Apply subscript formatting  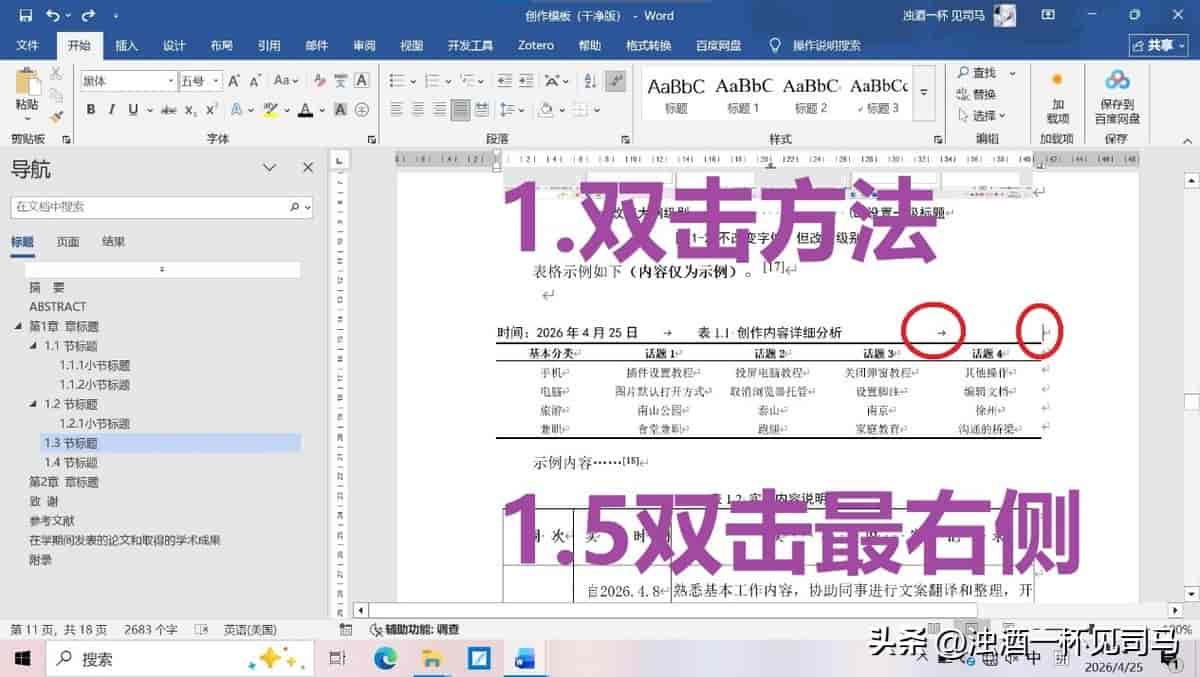click(x=190, y=110)
